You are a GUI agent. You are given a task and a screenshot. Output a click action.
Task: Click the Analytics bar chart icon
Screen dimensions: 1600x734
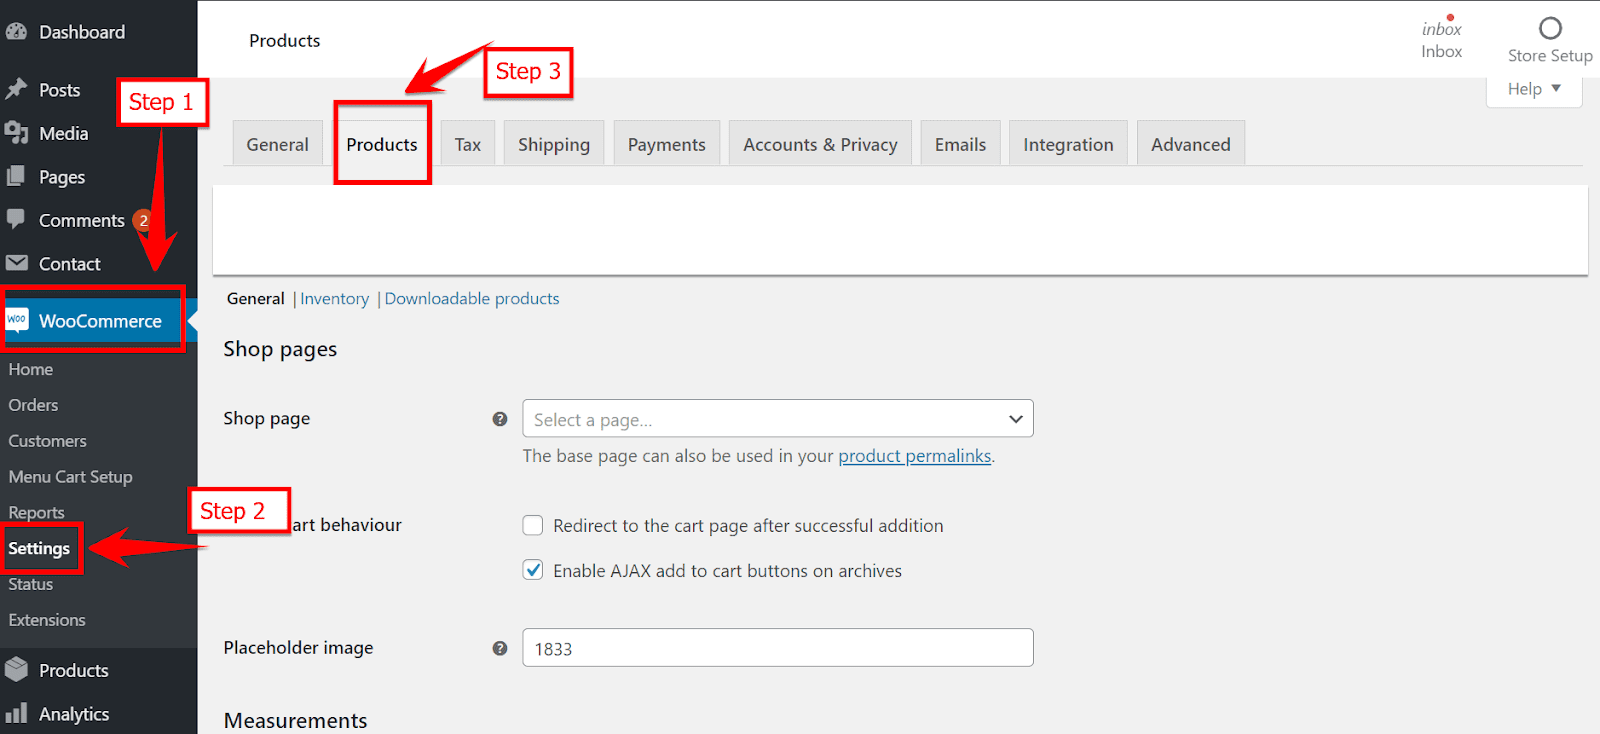pyautogui.click(x=16, y=713)
